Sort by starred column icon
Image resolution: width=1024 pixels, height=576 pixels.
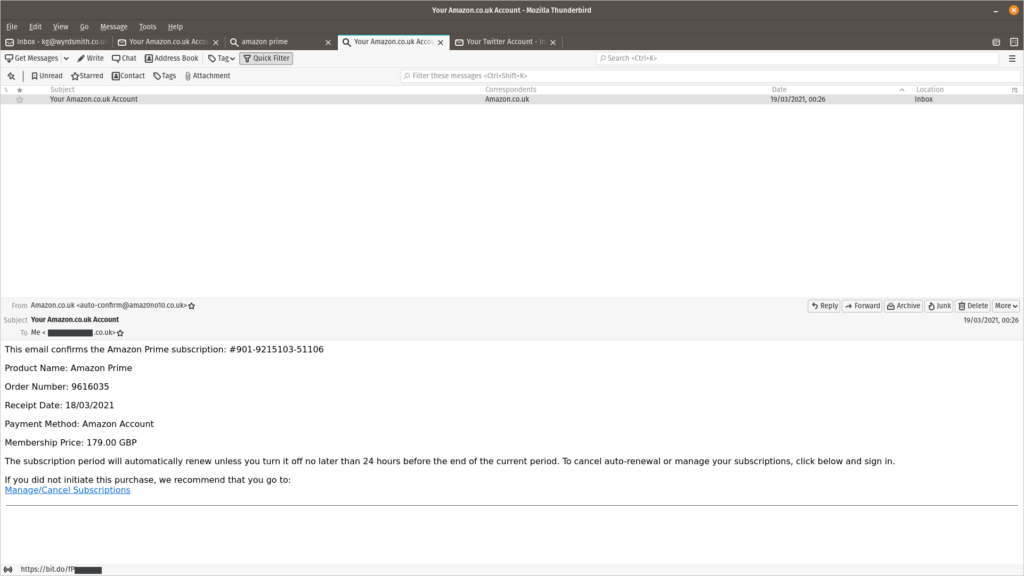[20, 89]
